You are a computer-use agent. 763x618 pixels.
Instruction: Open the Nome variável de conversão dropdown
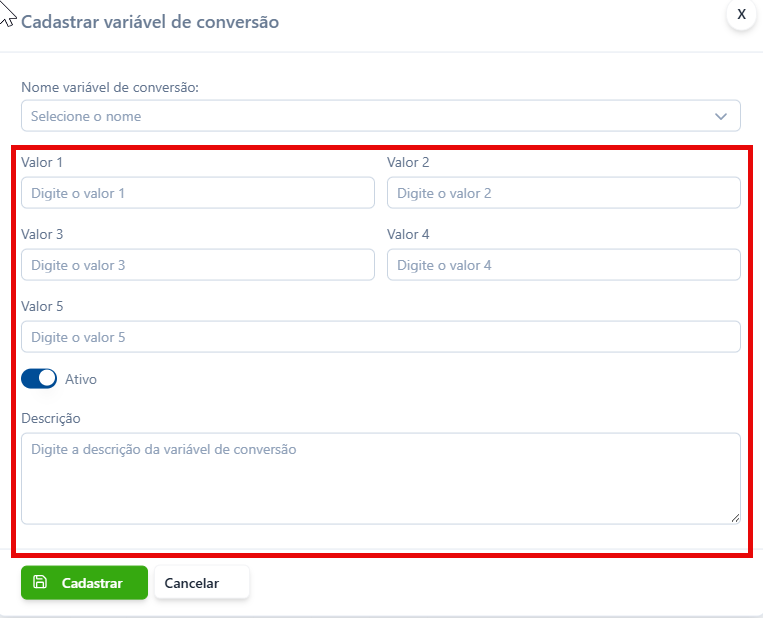(381, 116)
